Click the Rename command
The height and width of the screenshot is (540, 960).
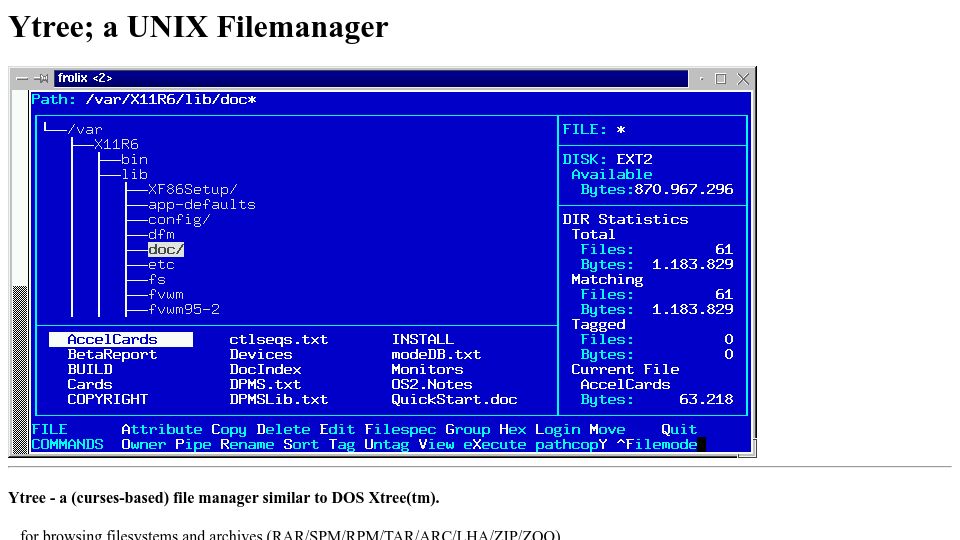247,444
